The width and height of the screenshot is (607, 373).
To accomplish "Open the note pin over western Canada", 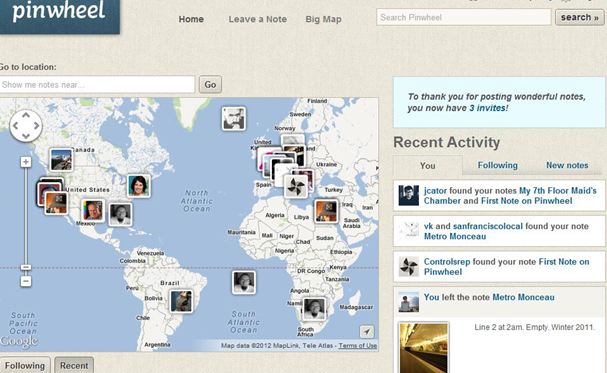I will (x=61, y=159).
